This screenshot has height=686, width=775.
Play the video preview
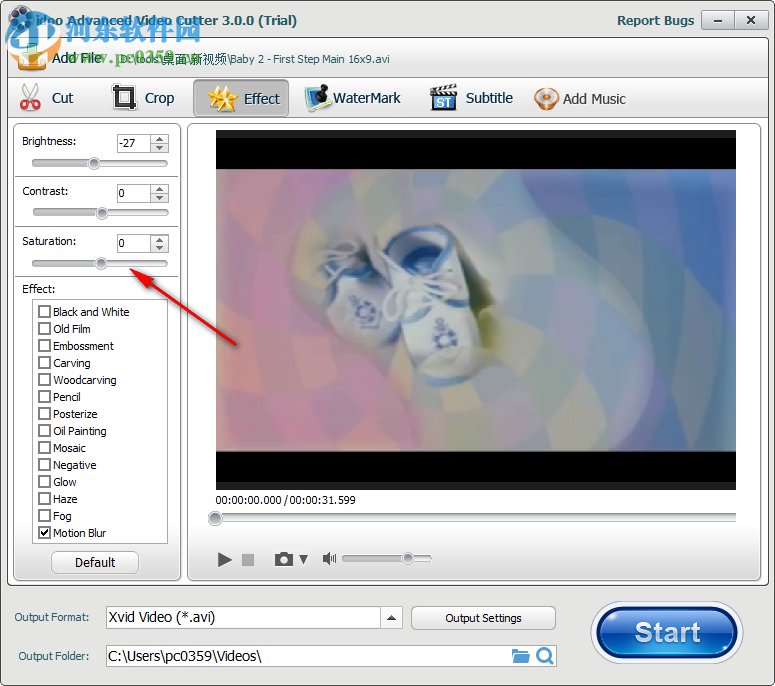coord(224,559)
